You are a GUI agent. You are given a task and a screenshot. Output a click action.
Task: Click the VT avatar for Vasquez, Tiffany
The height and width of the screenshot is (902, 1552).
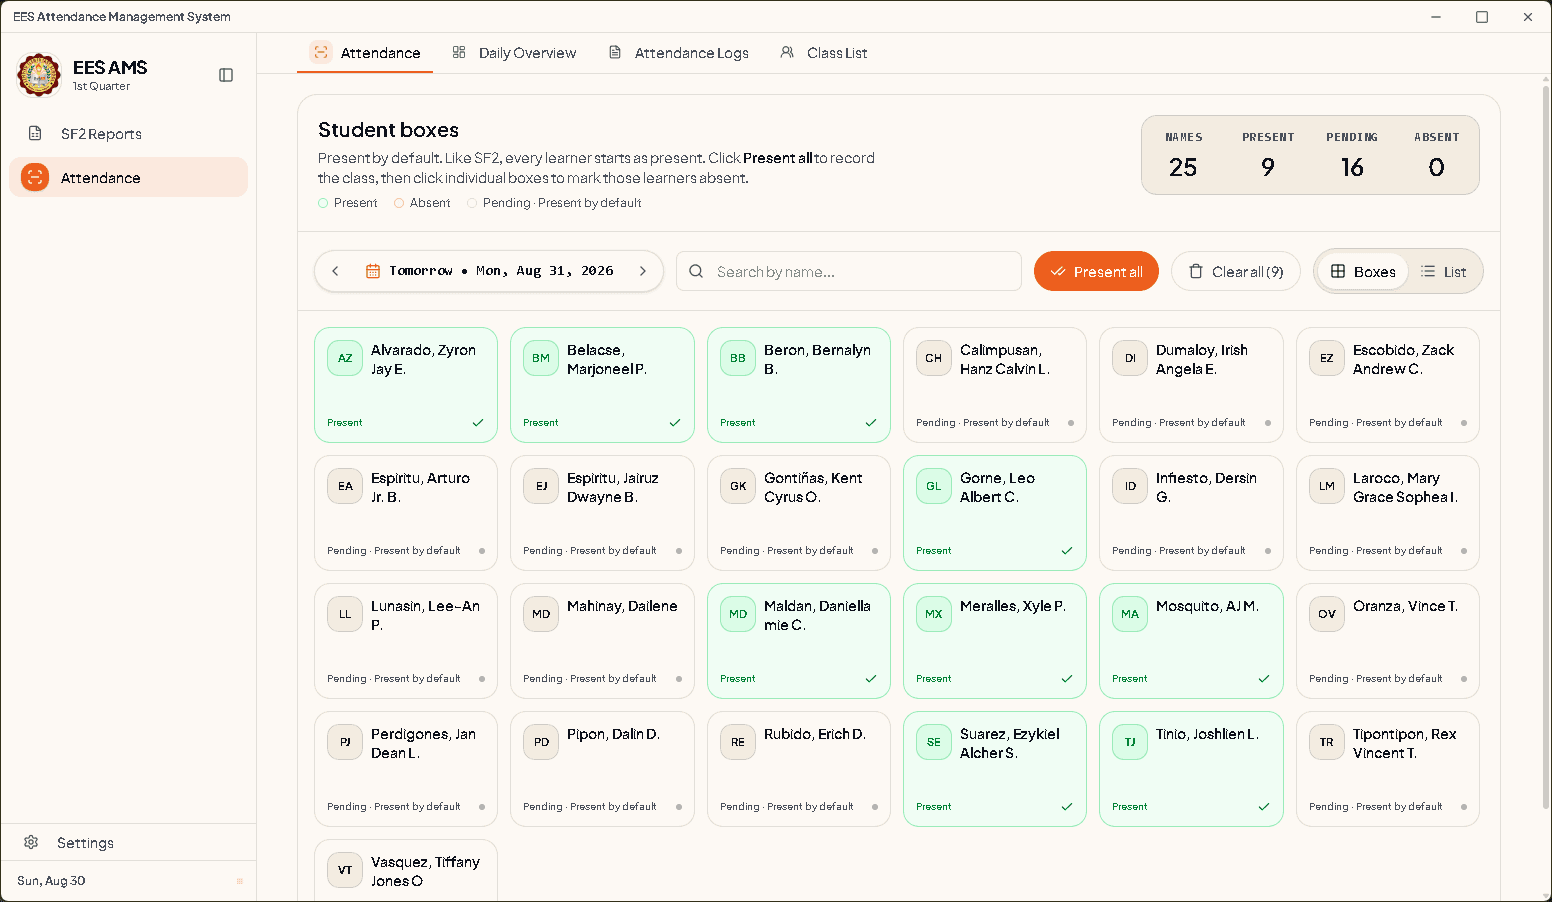point(345,870)
